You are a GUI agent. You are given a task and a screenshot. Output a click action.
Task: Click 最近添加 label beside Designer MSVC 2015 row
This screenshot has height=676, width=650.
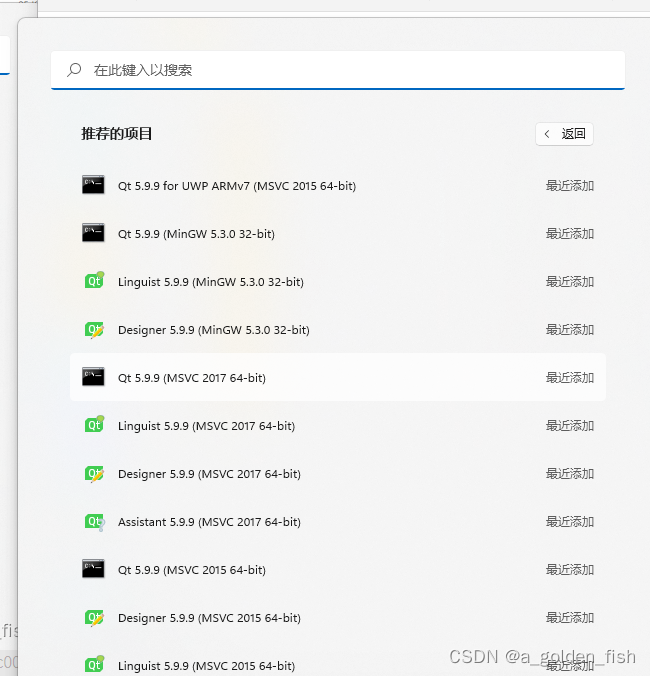tap(570, 618)
